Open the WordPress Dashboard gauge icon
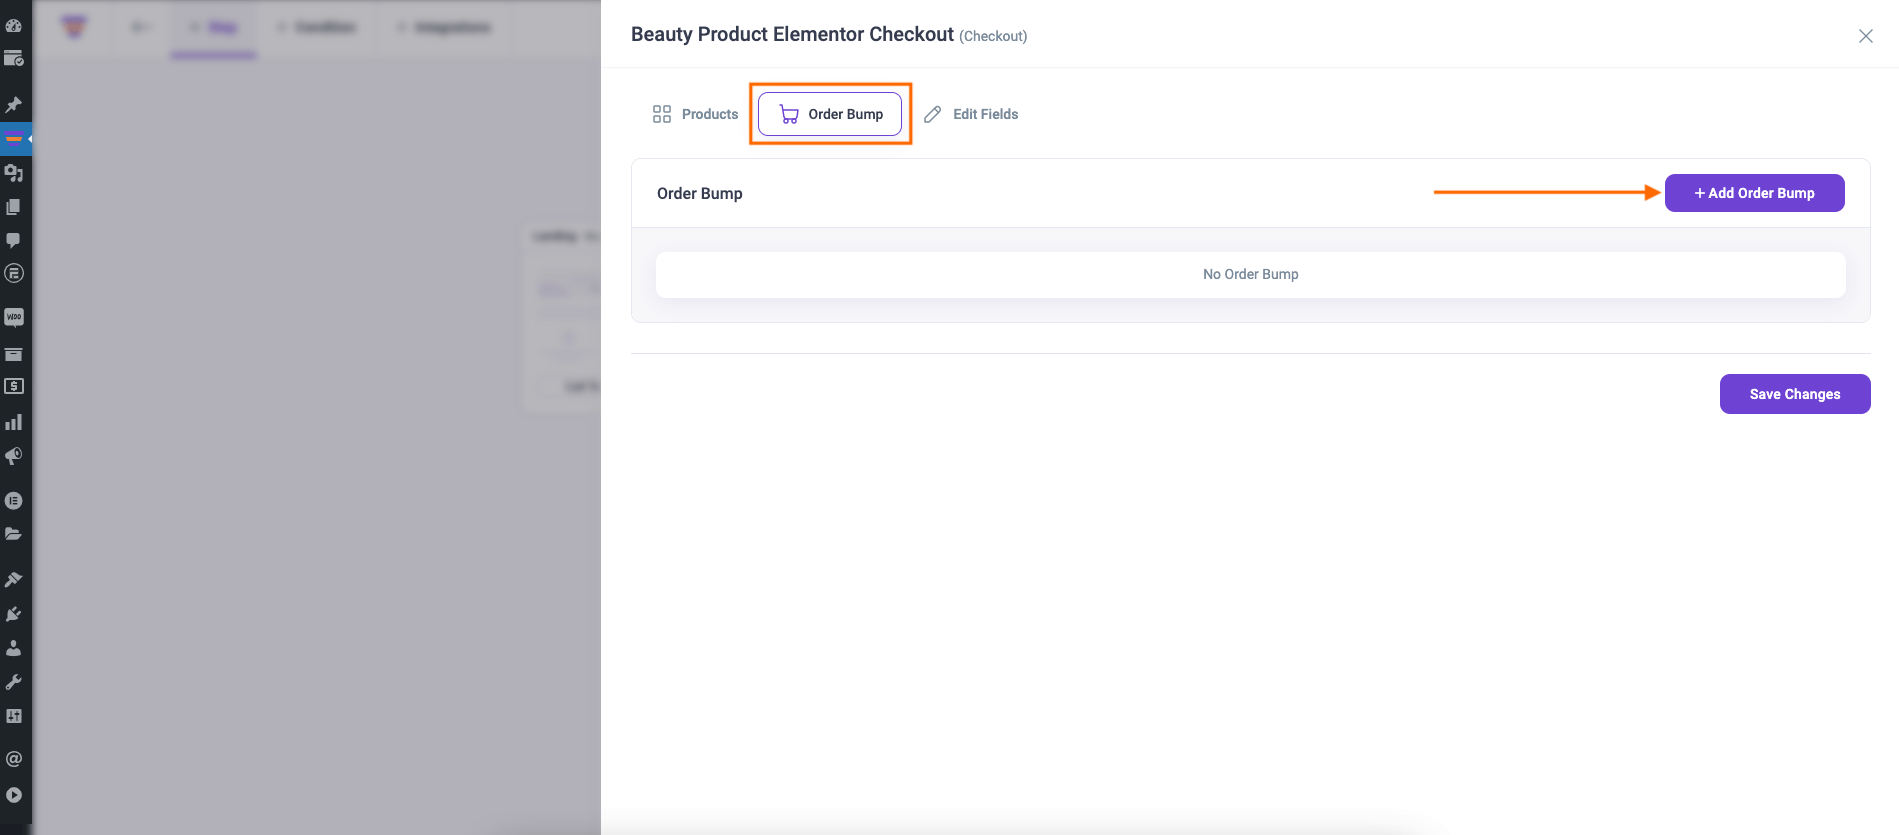 14,25
